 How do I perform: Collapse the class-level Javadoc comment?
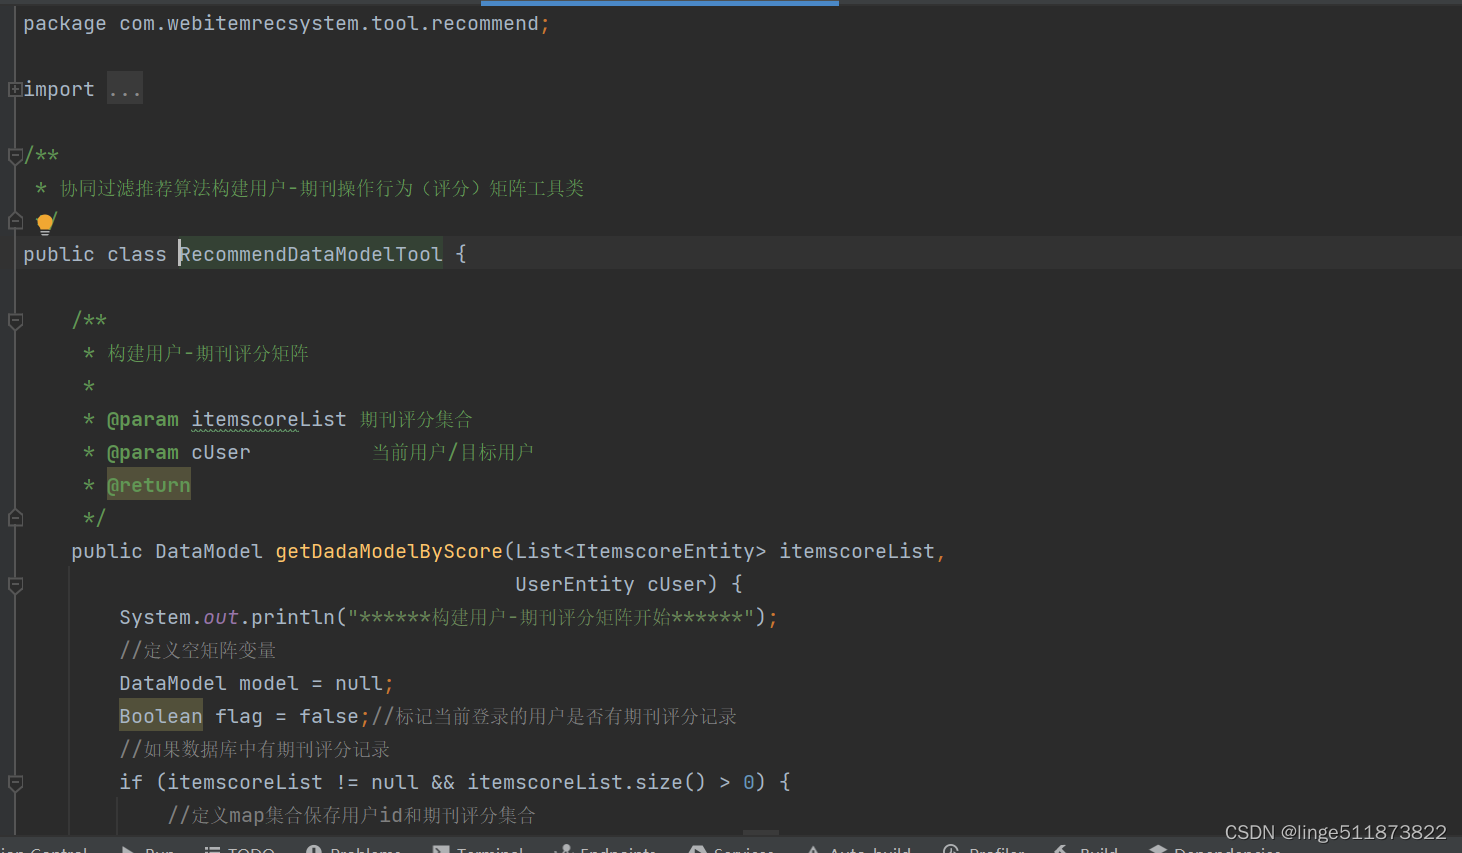click(x=15, y=156)
